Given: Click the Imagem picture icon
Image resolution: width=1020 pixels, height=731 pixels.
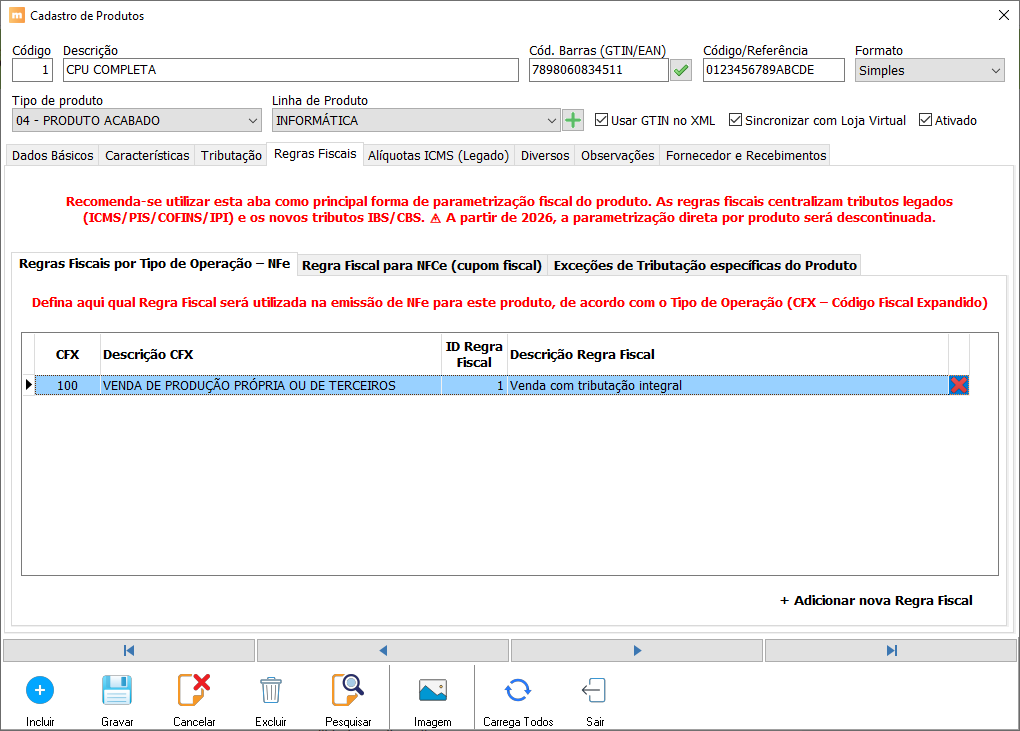Looking at the screenshot, I should coord(432,690).
